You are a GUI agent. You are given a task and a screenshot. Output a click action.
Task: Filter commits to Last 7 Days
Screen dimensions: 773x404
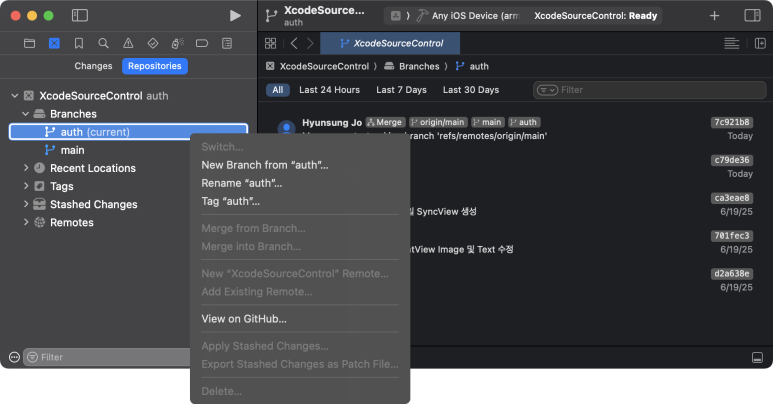401,90
